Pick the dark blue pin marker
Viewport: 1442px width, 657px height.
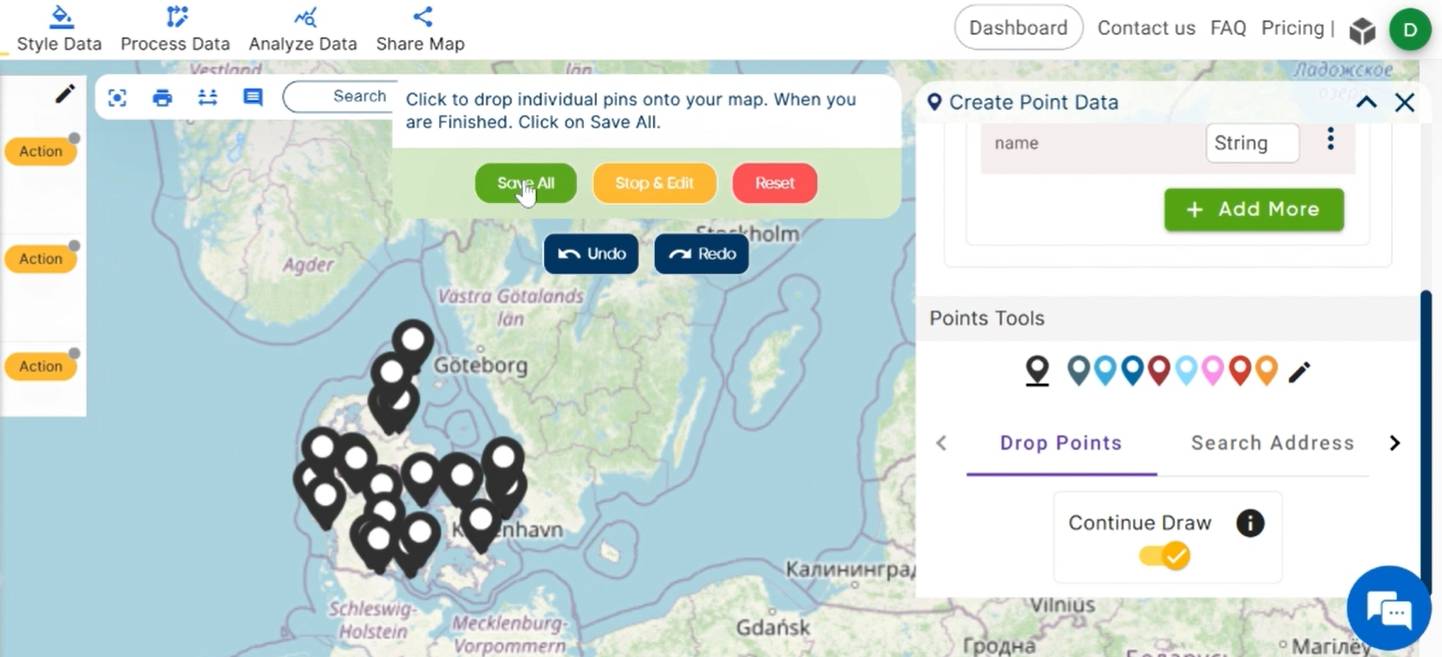(1132, 371)
